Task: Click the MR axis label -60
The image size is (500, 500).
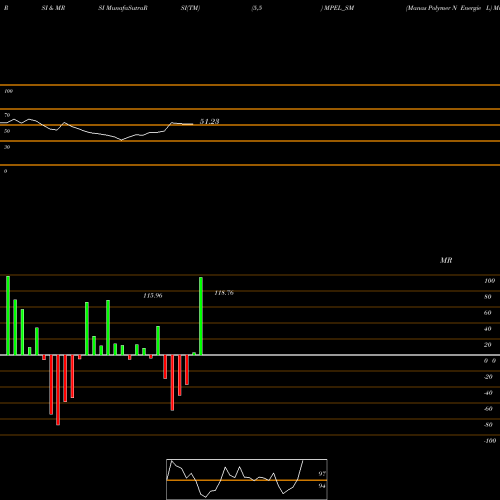Action: pyautogui.click(x=488, y=409)
